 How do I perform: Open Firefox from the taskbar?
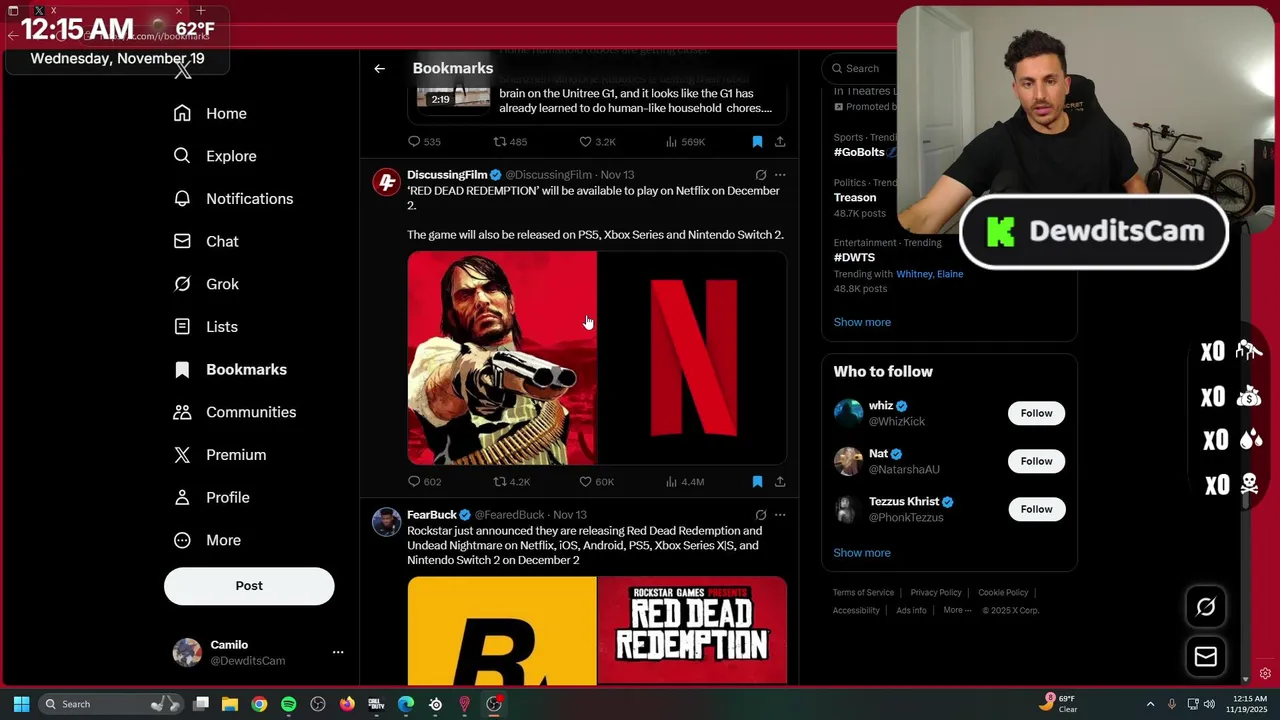pos(347,704)
